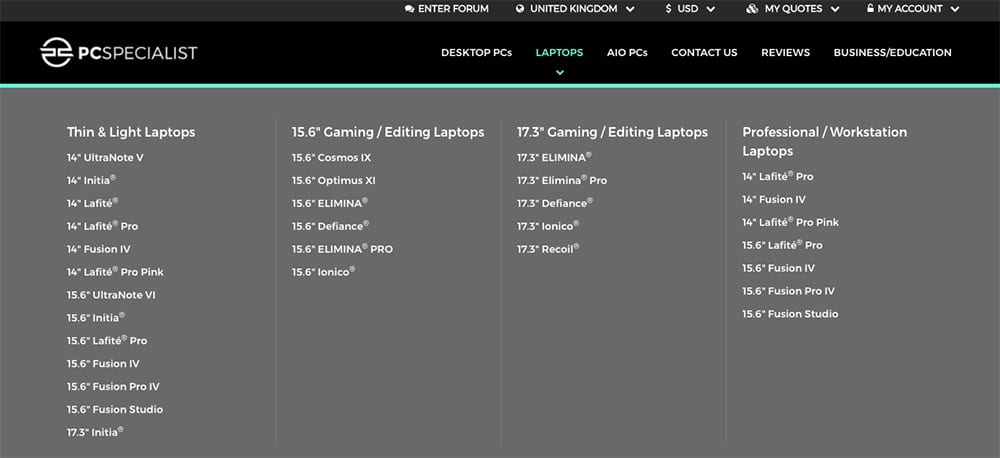Open 15.6" UltraNote VI laptop

pos(111,295)
